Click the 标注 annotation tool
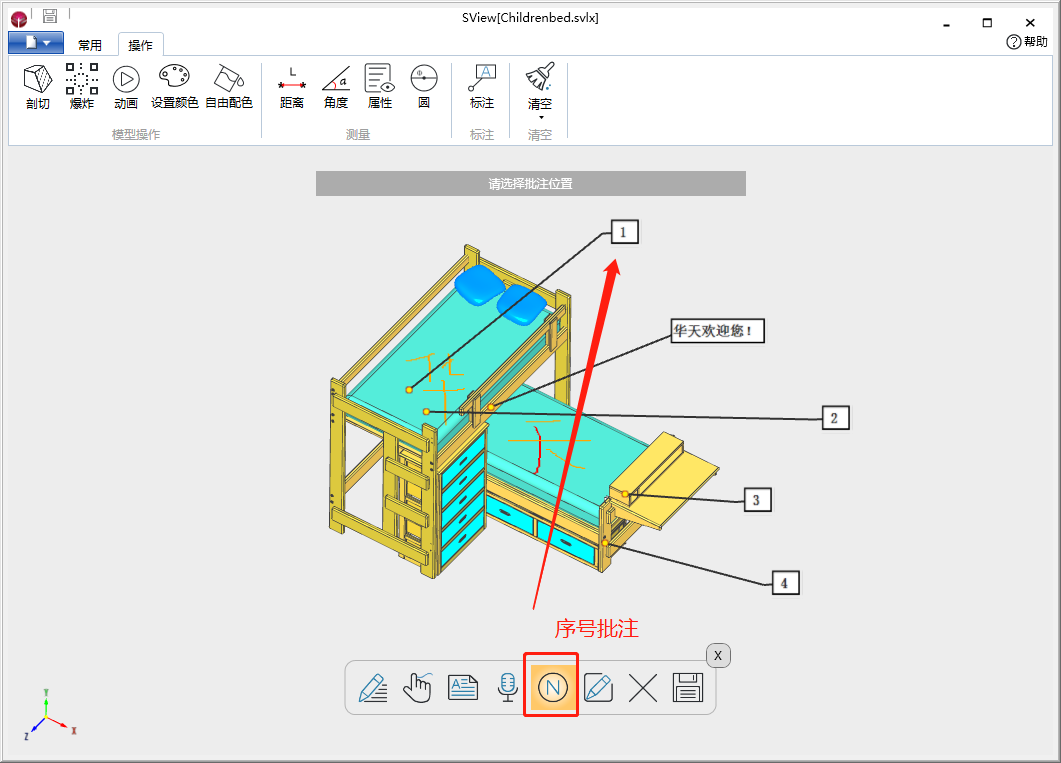 (x=482, y=87)
